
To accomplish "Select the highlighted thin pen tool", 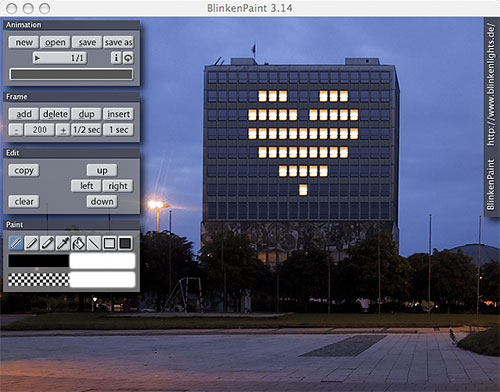I will click(x=16, y=243).
